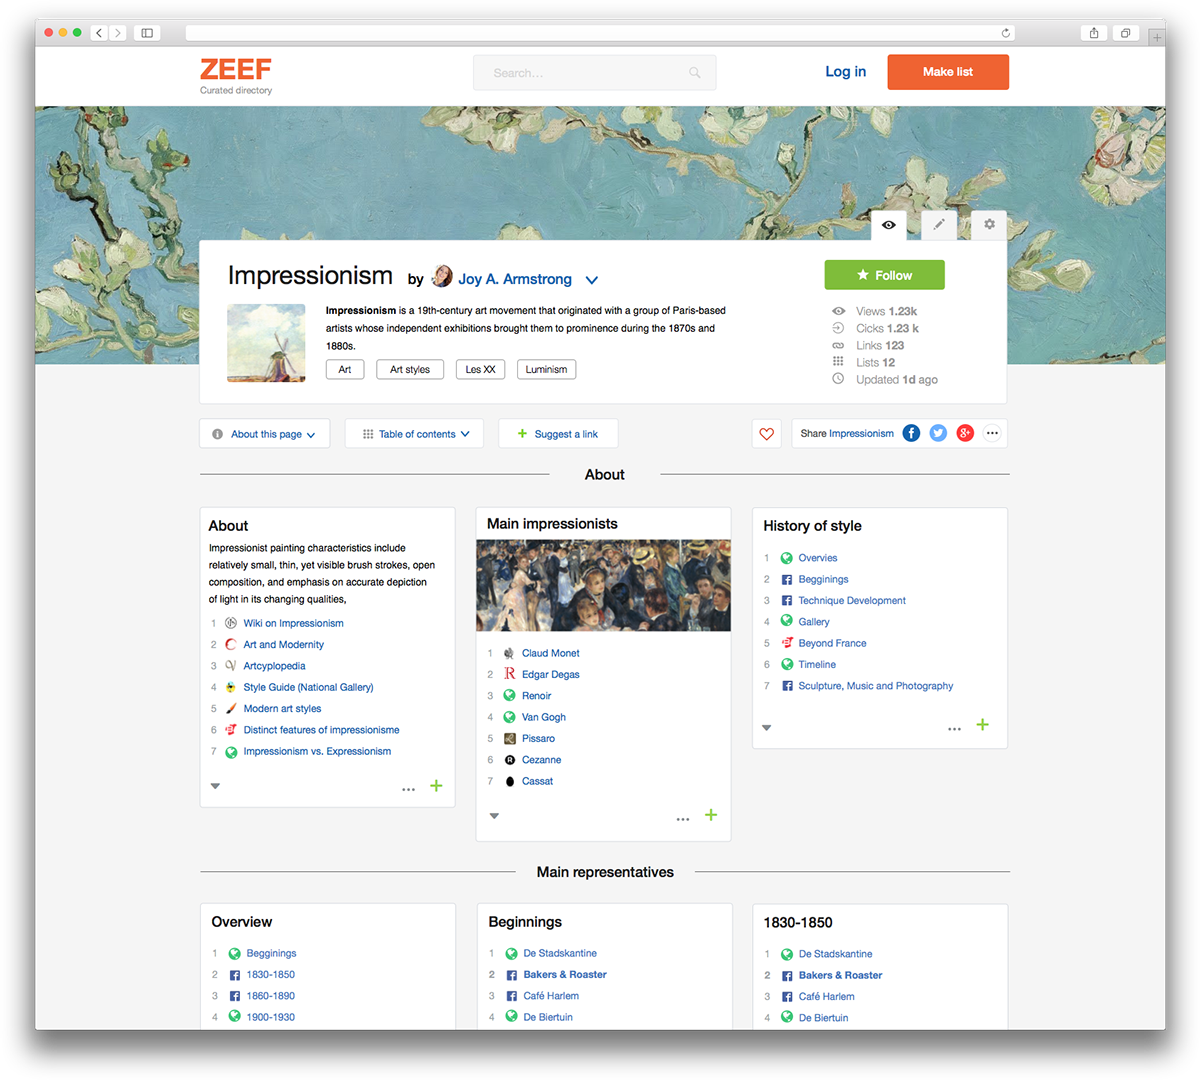Click Safari address bar

point(600,33)
